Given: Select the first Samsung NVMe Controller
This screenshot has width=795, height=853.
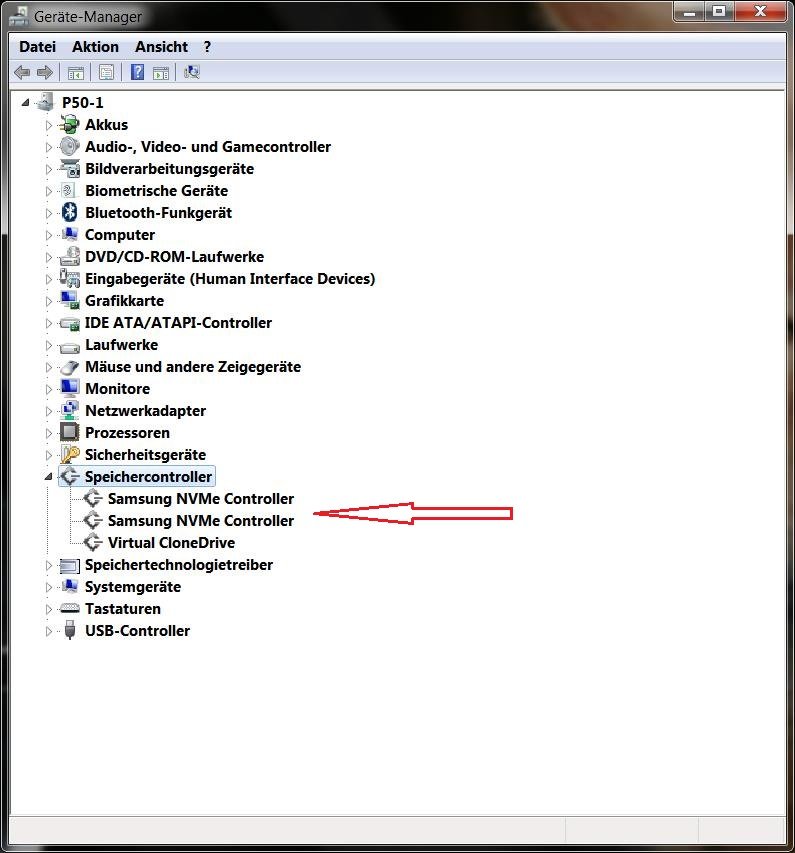Looking at the screenshot, I should click(201, 498).
